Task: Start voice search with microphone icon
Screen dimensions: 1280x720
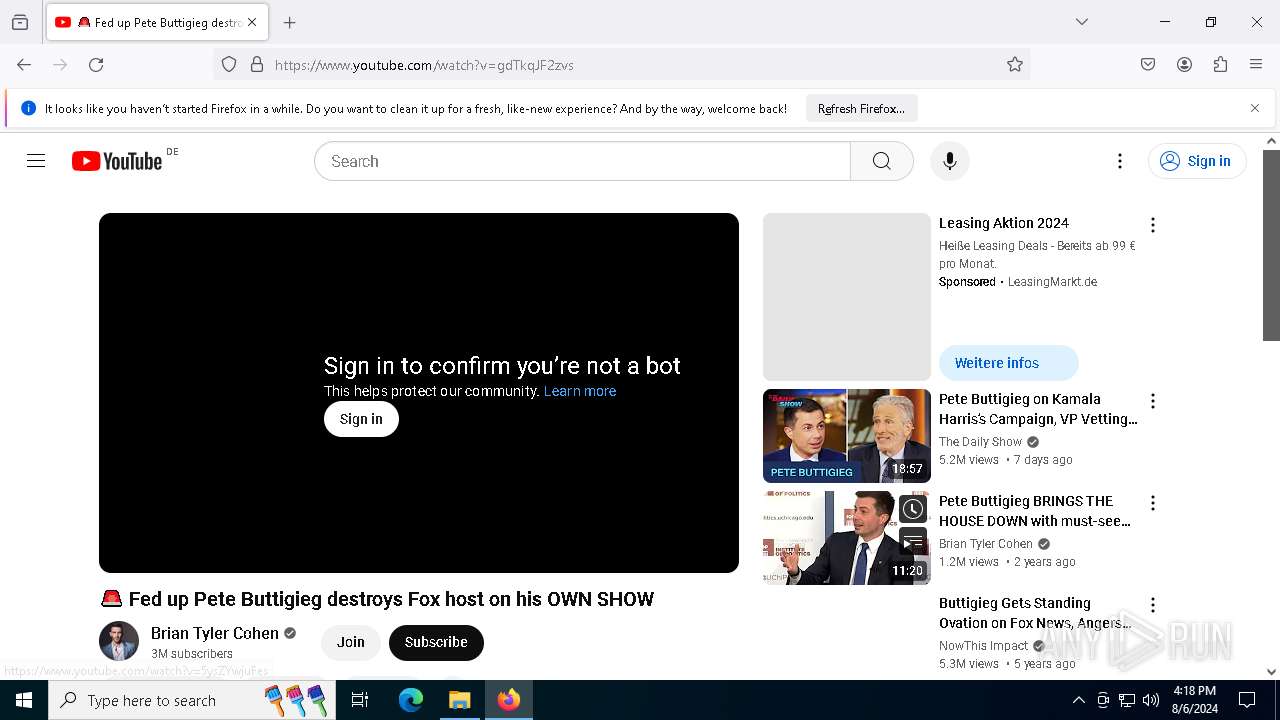Action: pos(949,161)
